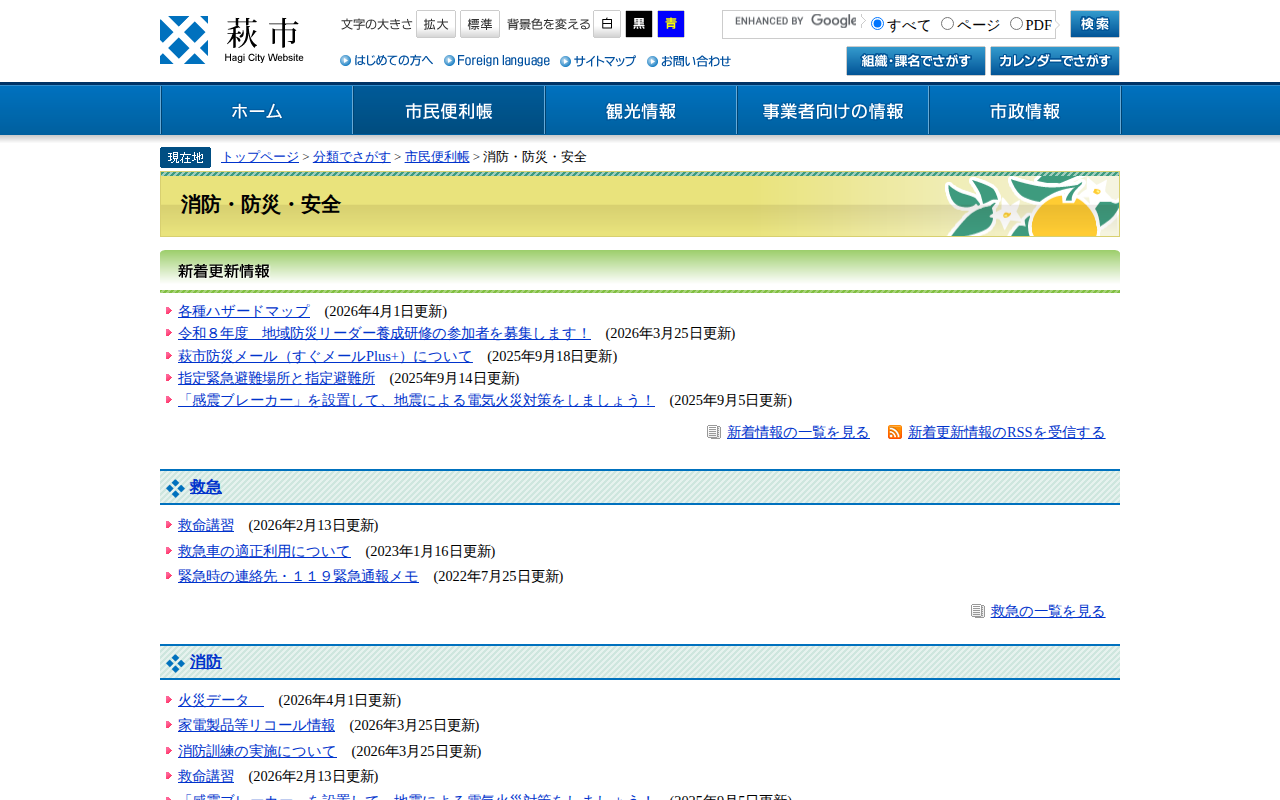Open the 市民便利帳 navigation tab

click(x=448, y=111)
